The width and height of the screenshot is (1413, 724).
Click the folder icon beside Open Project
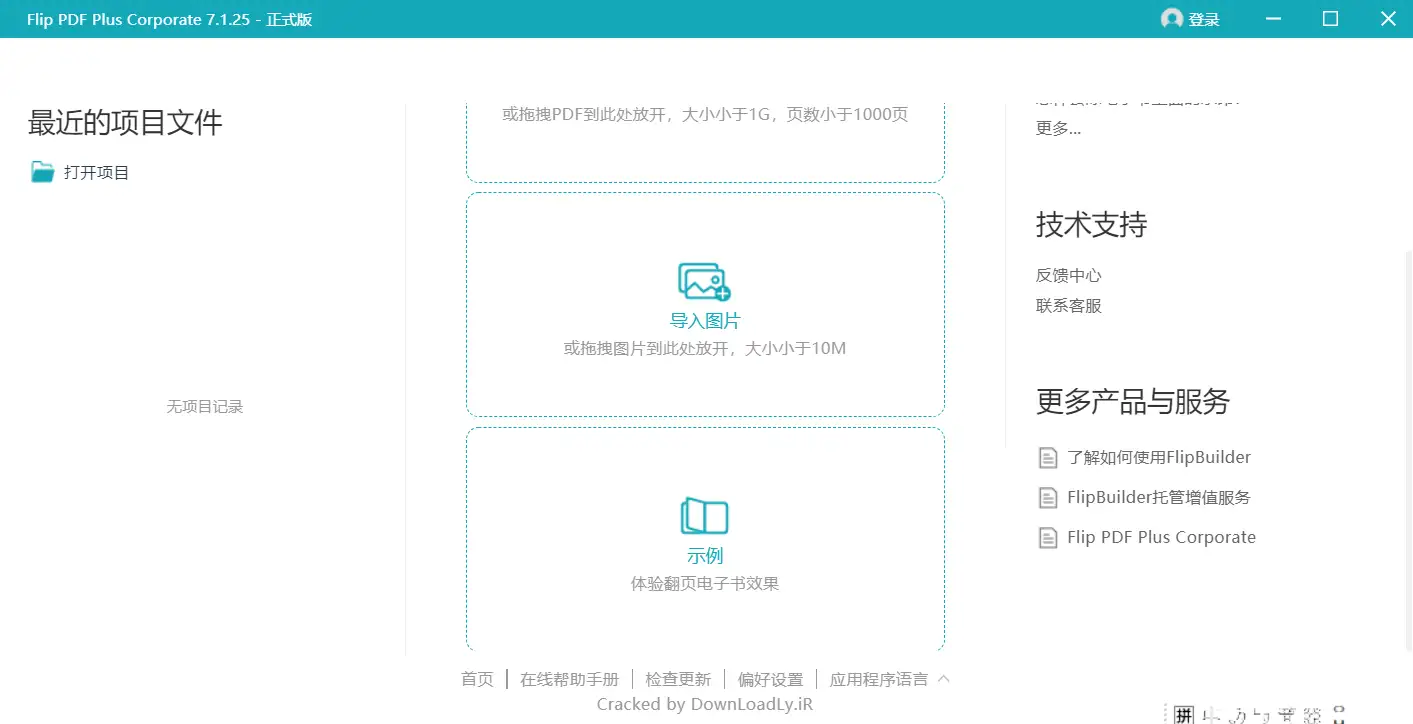point(42,172)
